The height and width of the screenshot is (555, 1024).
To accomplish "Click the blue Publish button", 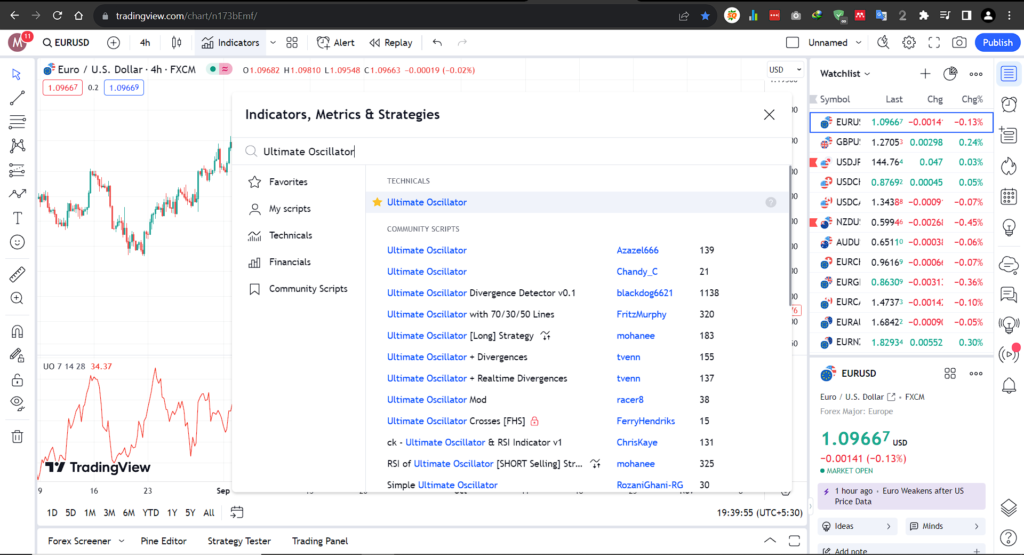I will [997, 43].
